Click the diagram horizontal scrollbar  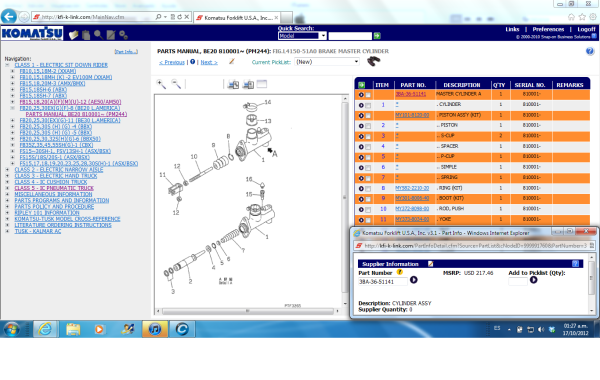[248, 311]
